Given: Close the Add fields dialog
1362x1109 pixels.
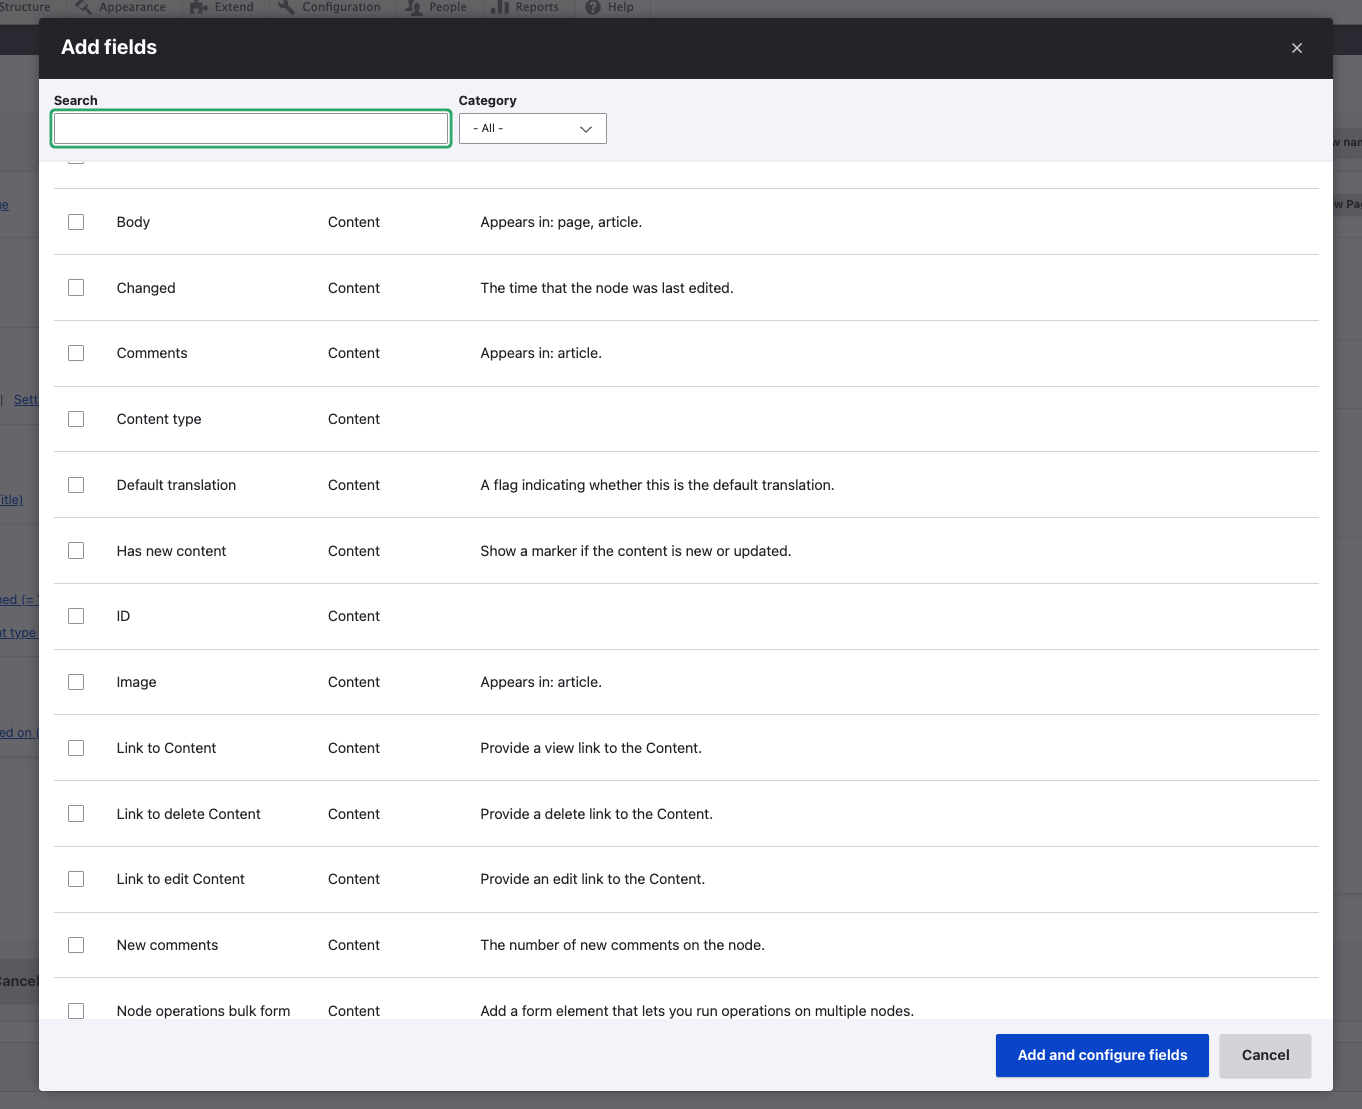Looking at the screenshot, I should click(1297, 48).
